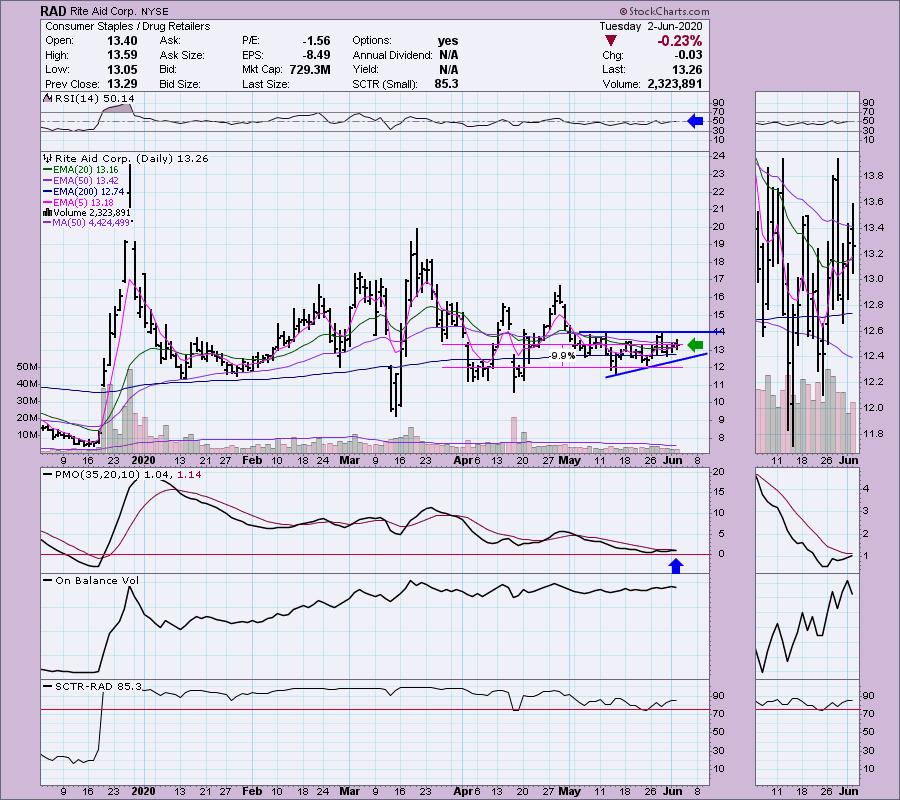The image size is (900, 800).
Task: Click the EPS value -8.49
Action: (x=316, y=55)
